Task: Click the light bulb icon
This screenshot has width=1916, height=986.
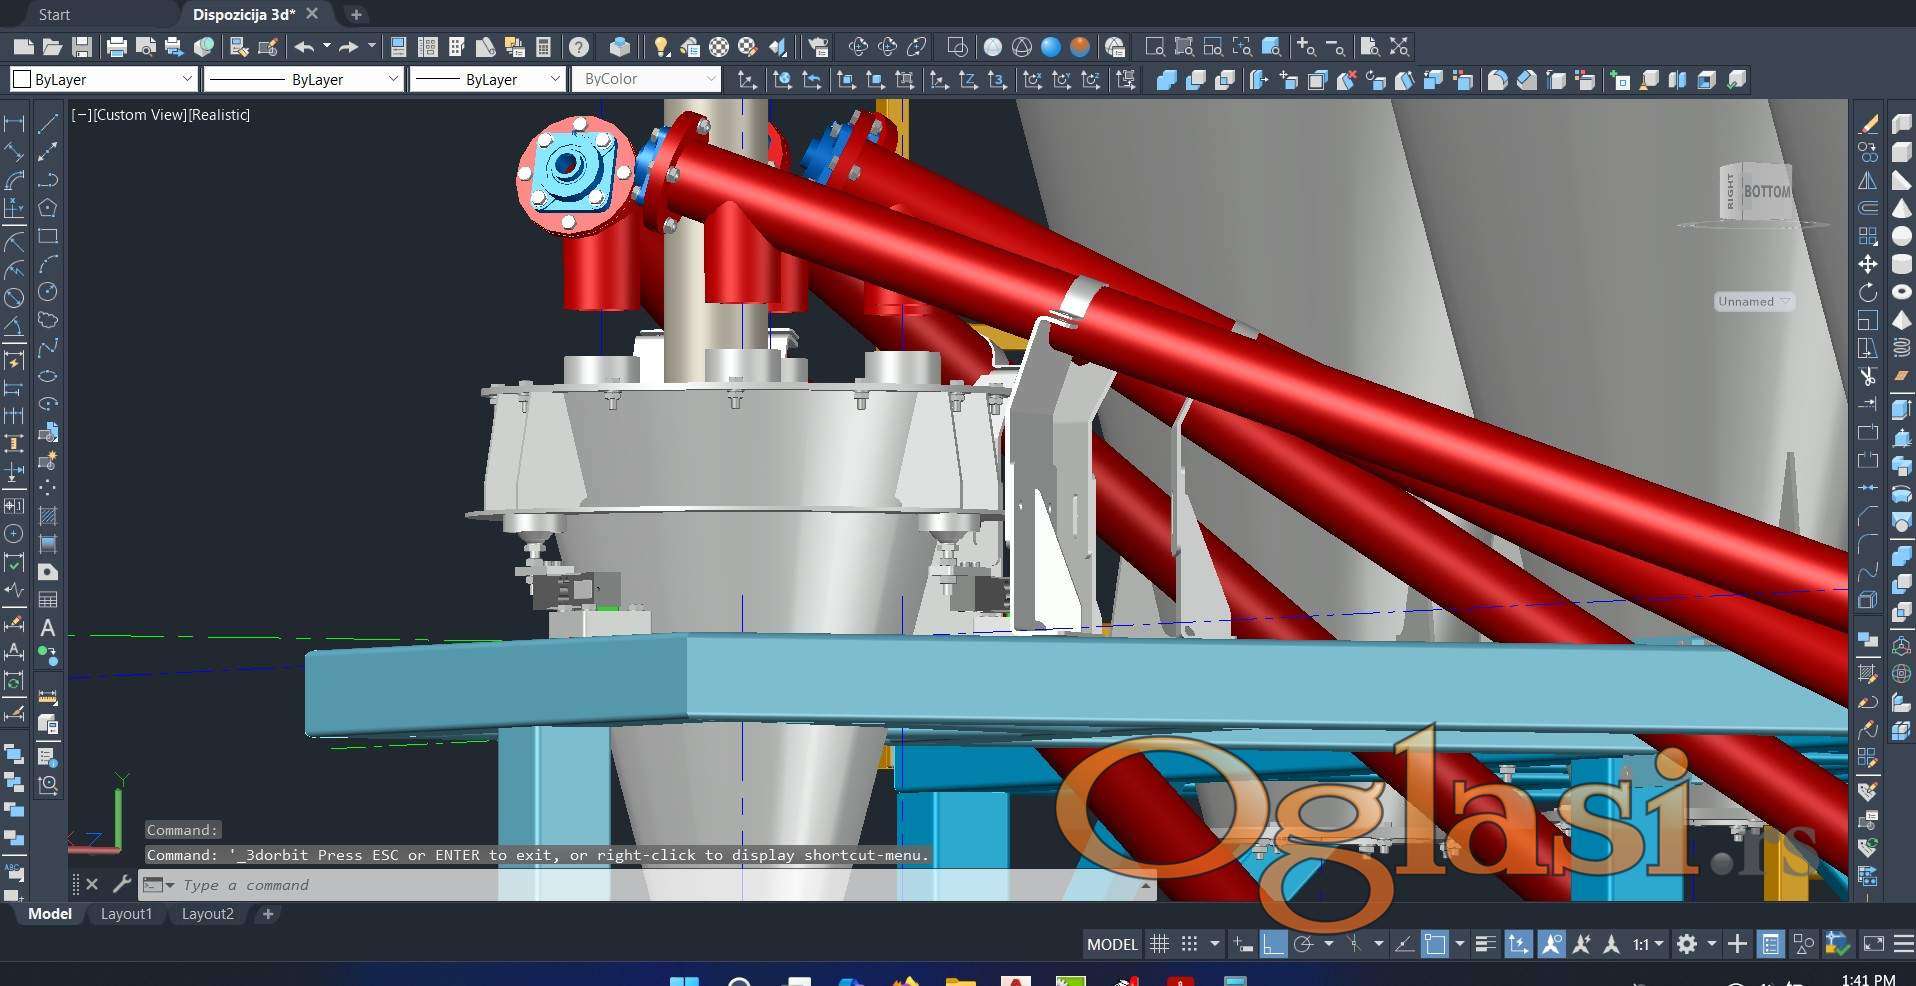Action: pos(660,47)
